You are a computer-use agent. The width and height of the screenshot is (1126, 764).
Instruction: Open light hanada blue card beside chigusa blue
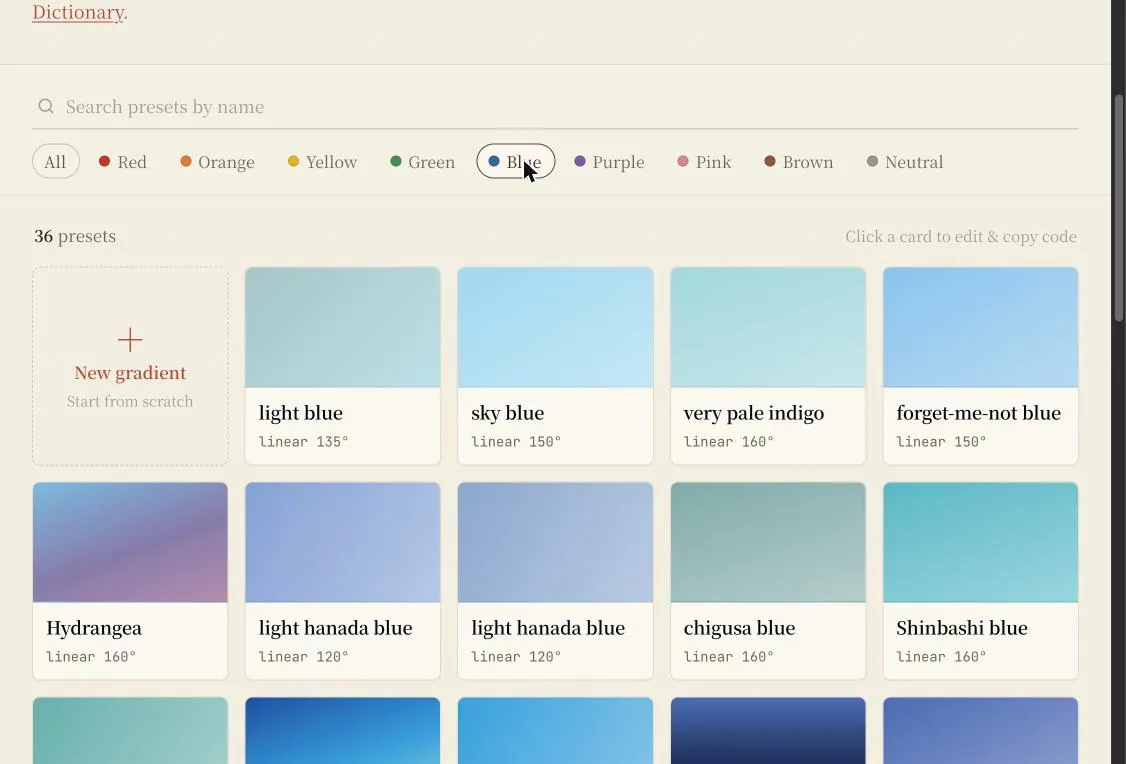click(x=555, y=580)
